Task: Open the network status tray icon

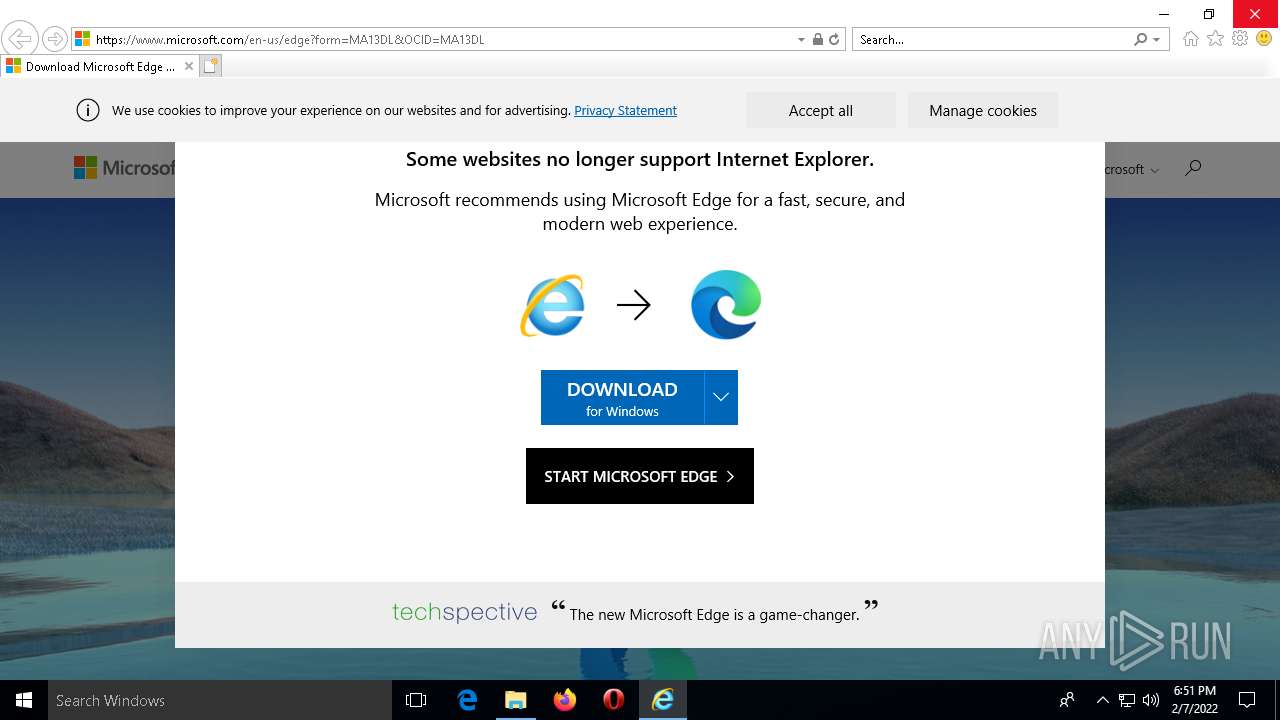Action: 1127,700
